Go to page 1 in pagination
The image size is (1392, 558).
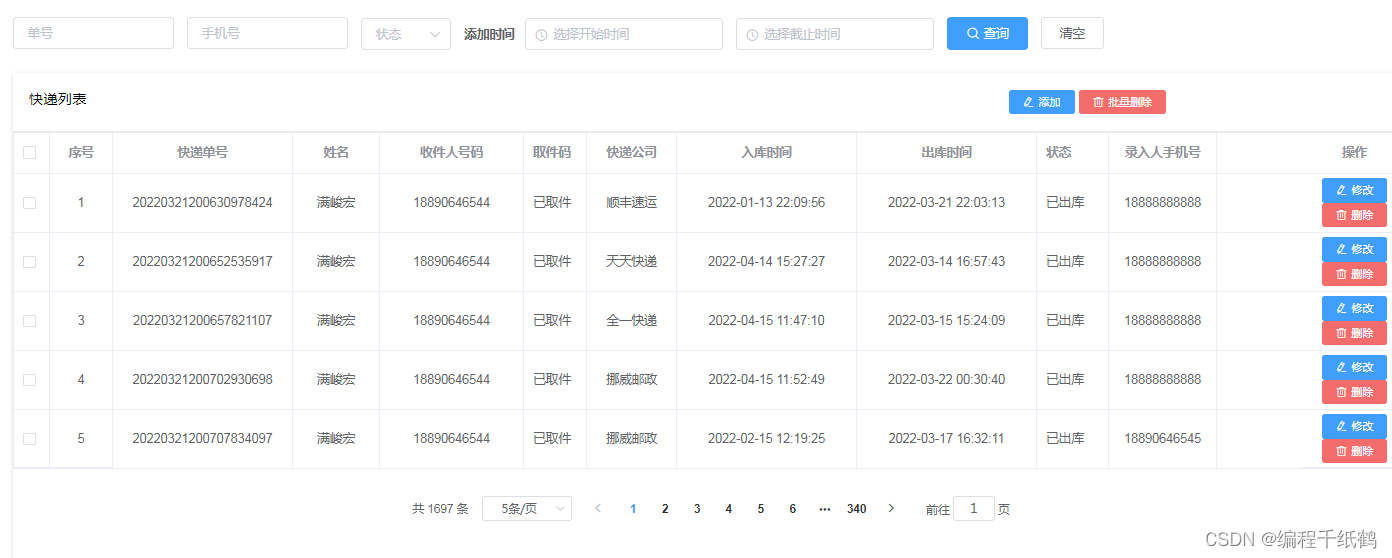click(x=633, y=509)
